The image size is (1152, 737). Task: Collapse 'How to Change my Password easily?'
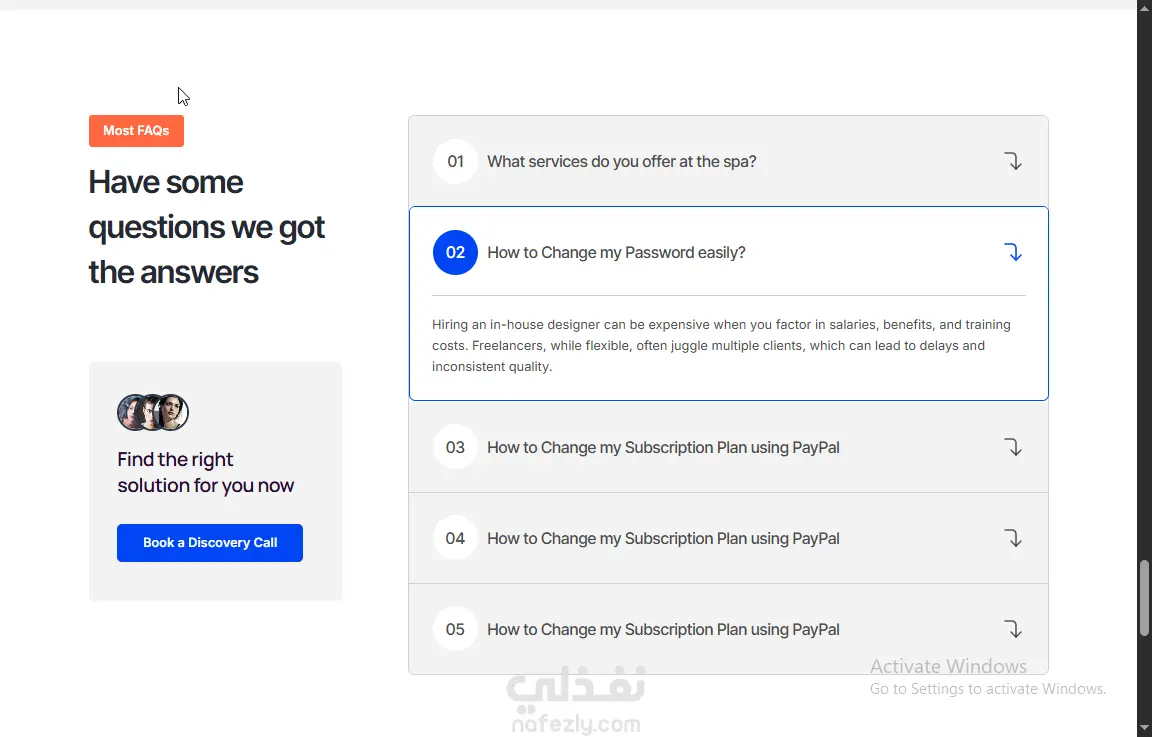[x=616, y=253]
